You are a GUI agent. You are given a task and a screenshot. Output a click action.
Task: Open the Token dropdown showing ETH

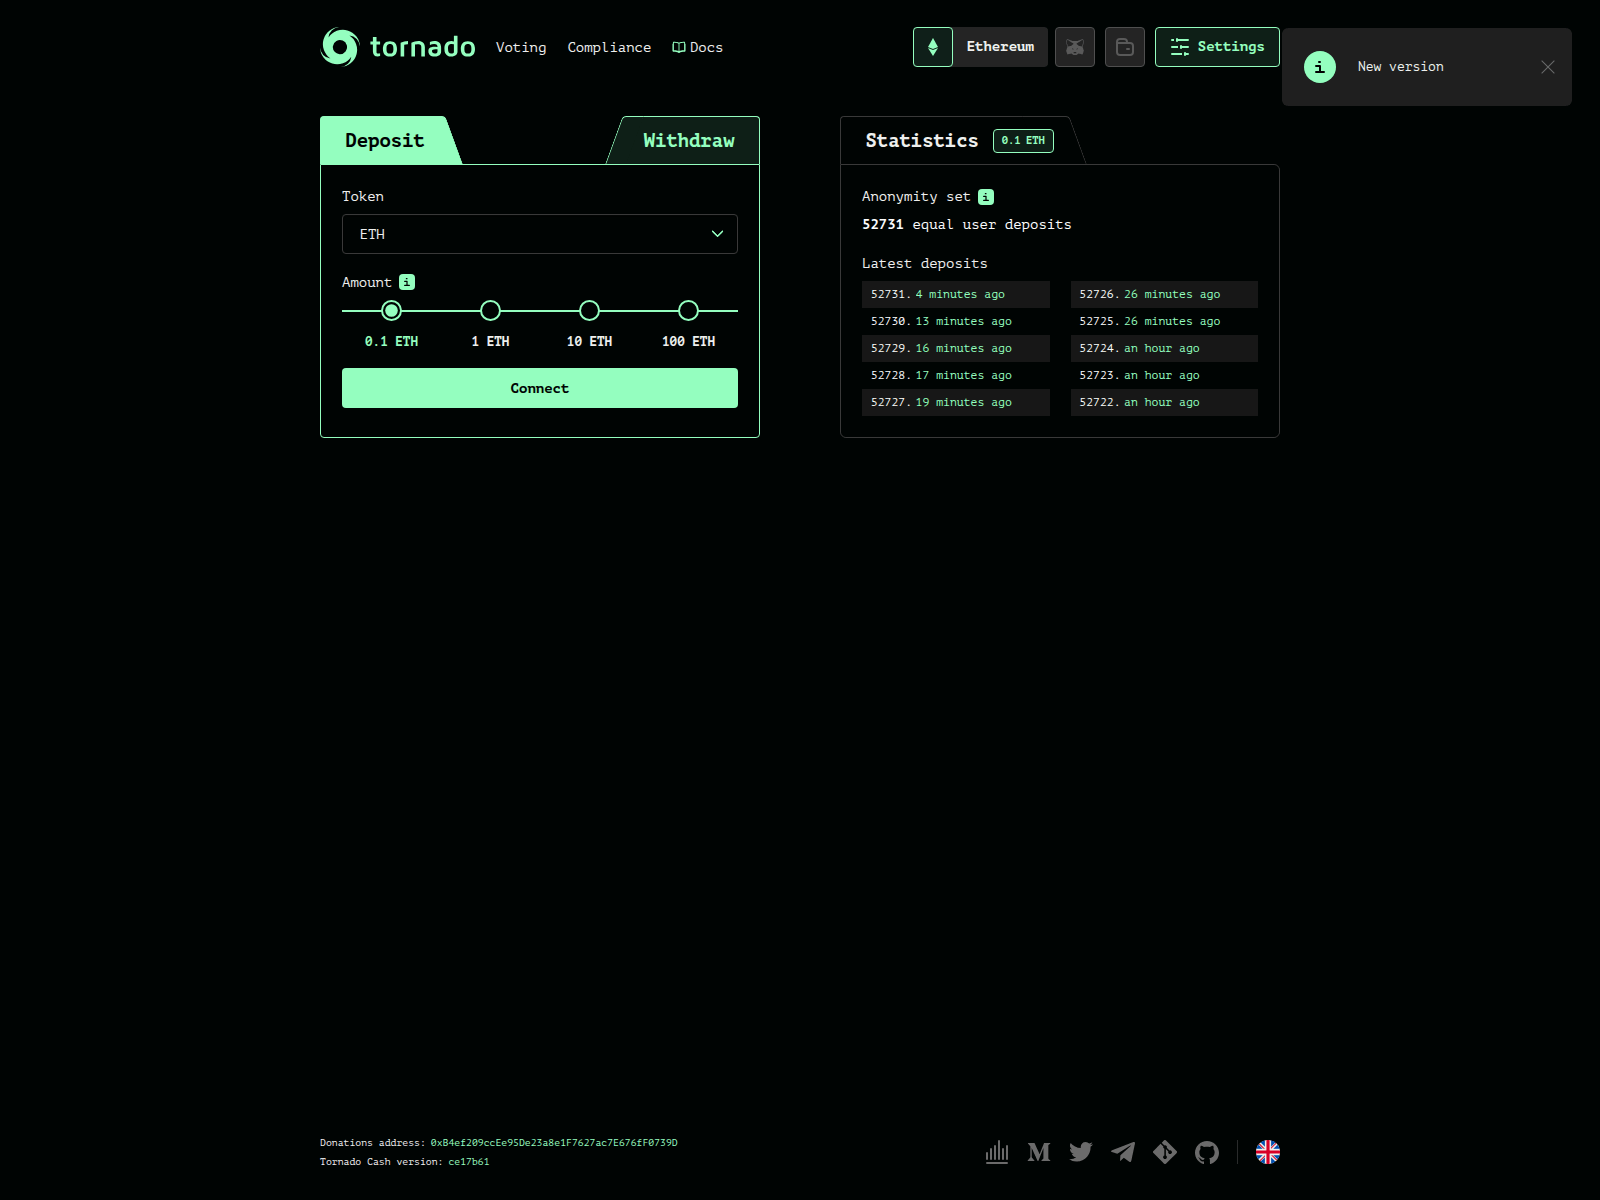tap(539, 234)
